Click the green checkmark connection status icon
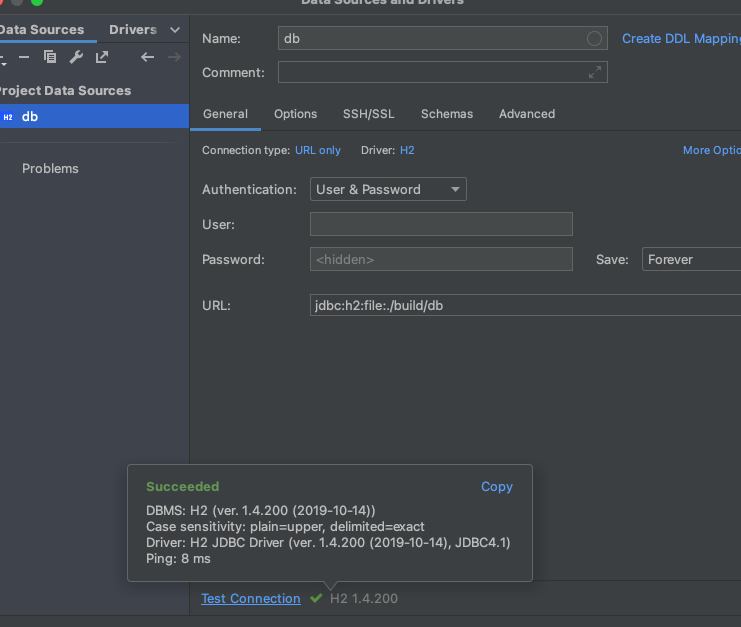The image size is (741, 627). point(316,598)
